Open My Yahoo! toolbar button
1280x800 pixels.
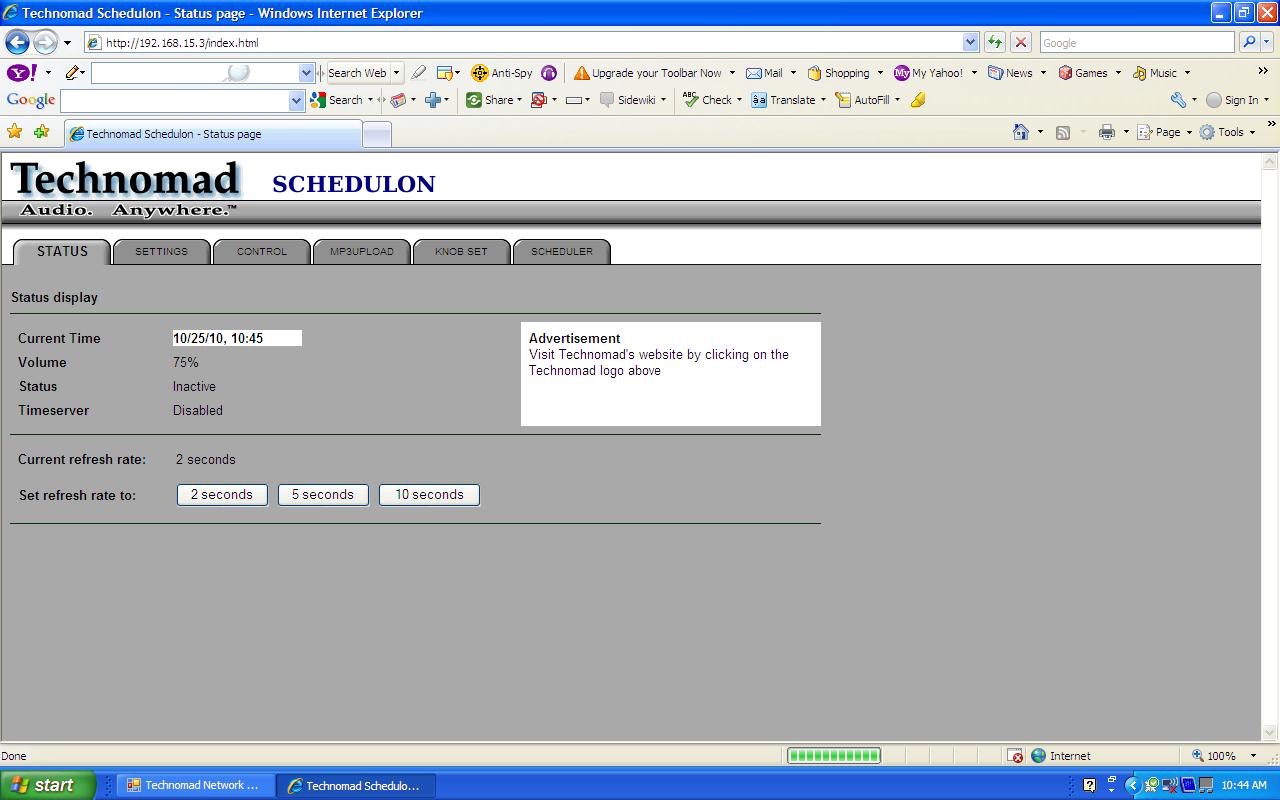click(x=929, y=73)
